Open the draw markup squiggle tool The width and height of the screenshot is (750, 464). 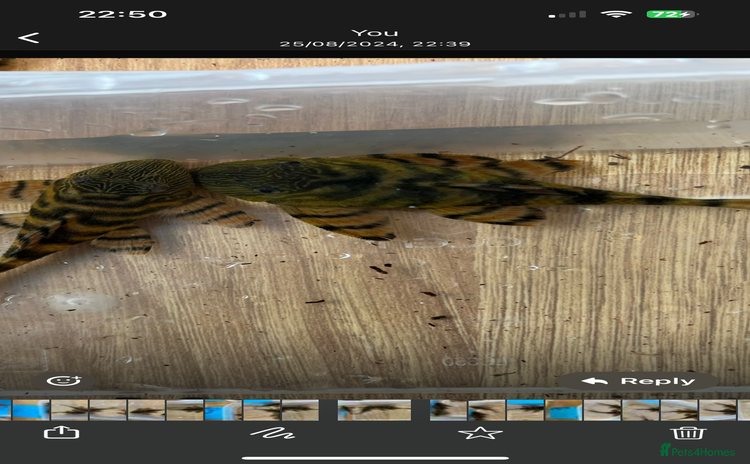(x=272, y=433)
